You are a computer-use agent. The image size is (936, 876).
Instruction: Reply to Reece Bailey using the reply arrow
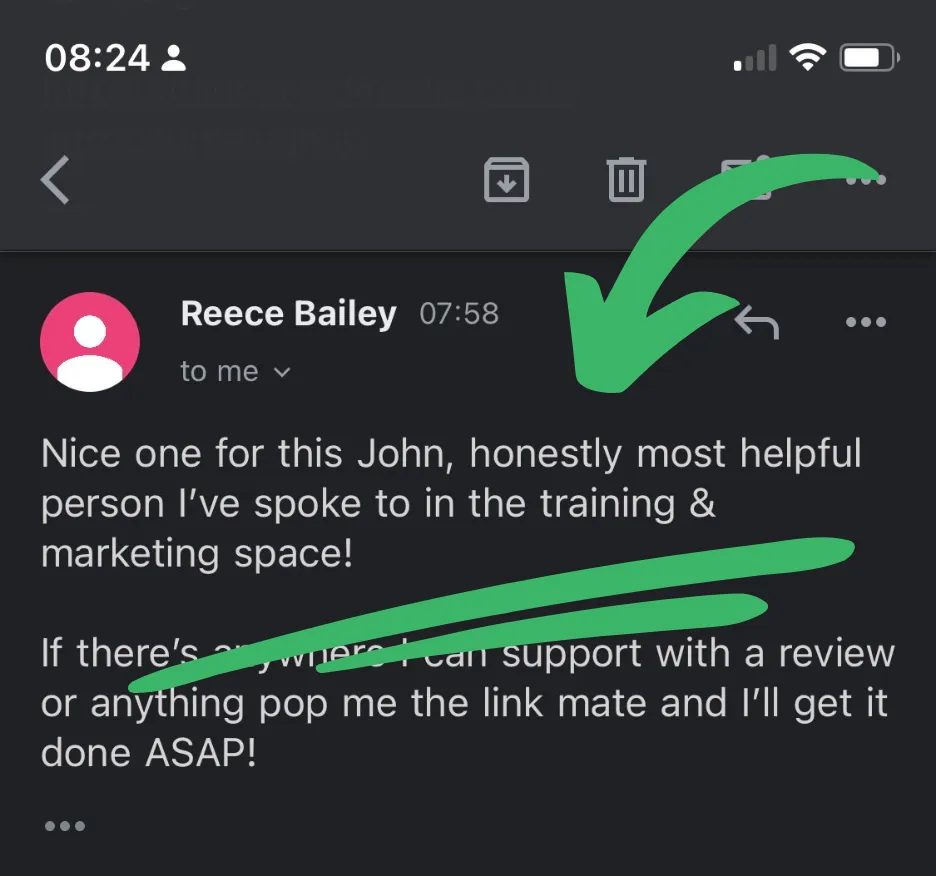756,322
